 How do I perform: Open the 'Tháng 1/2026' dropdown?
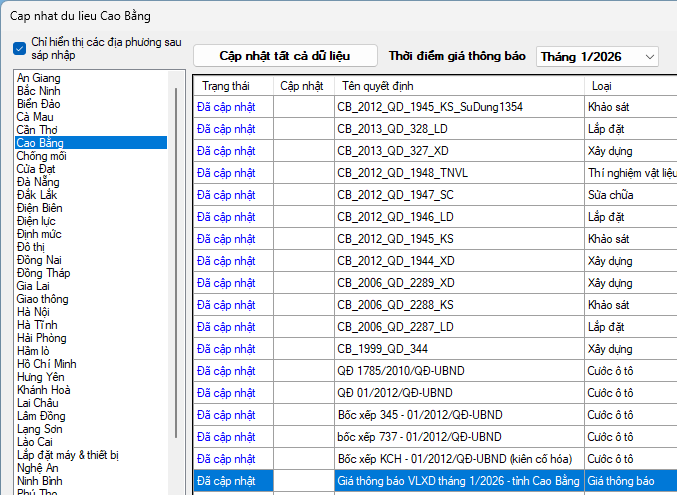point(597,57)
